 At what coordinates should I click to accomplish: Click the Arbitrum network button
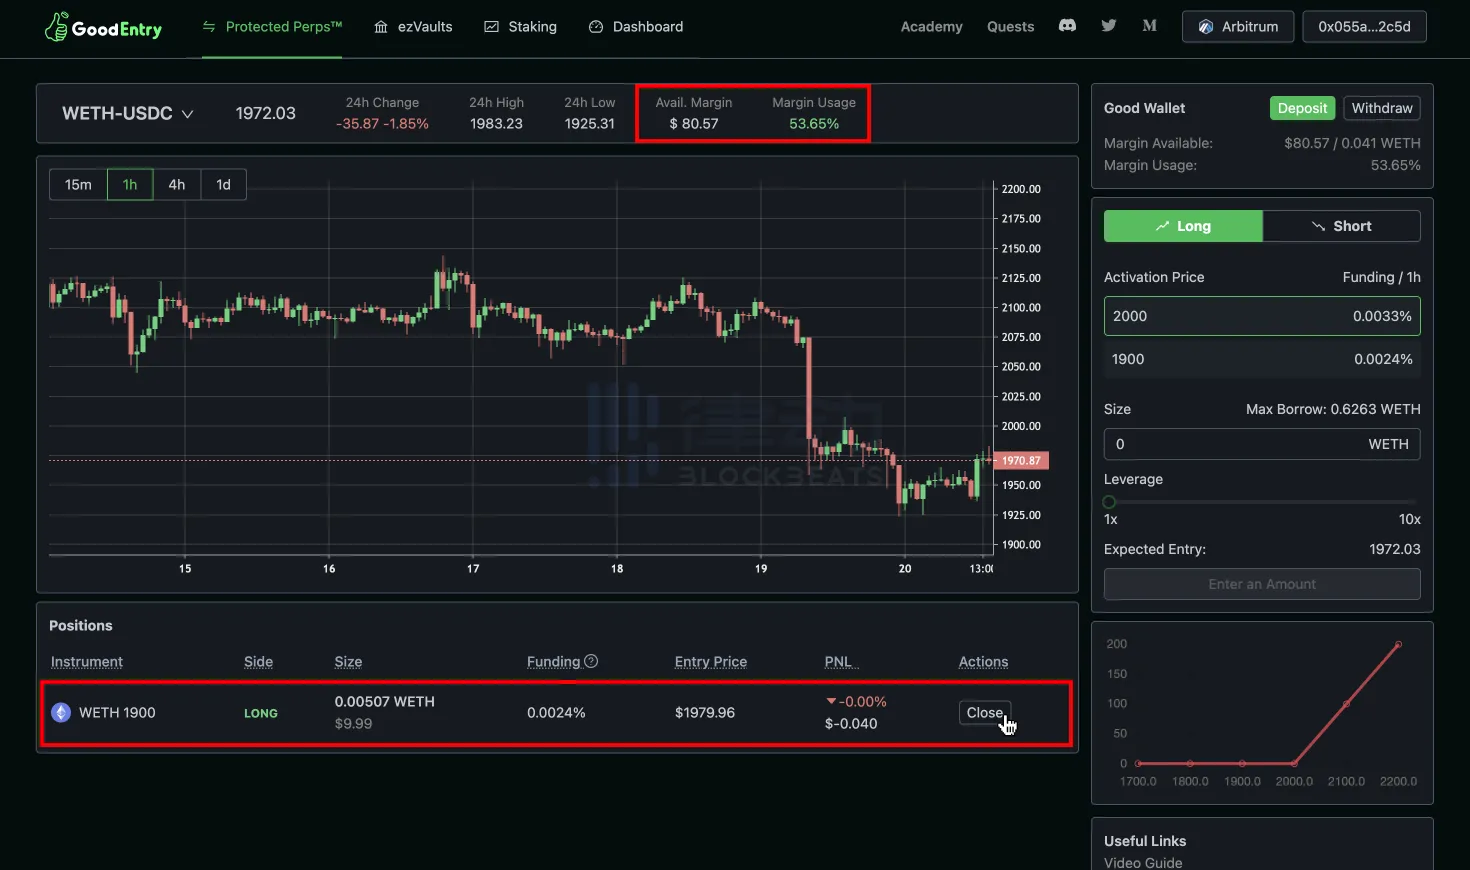(x=1237, y=27)
